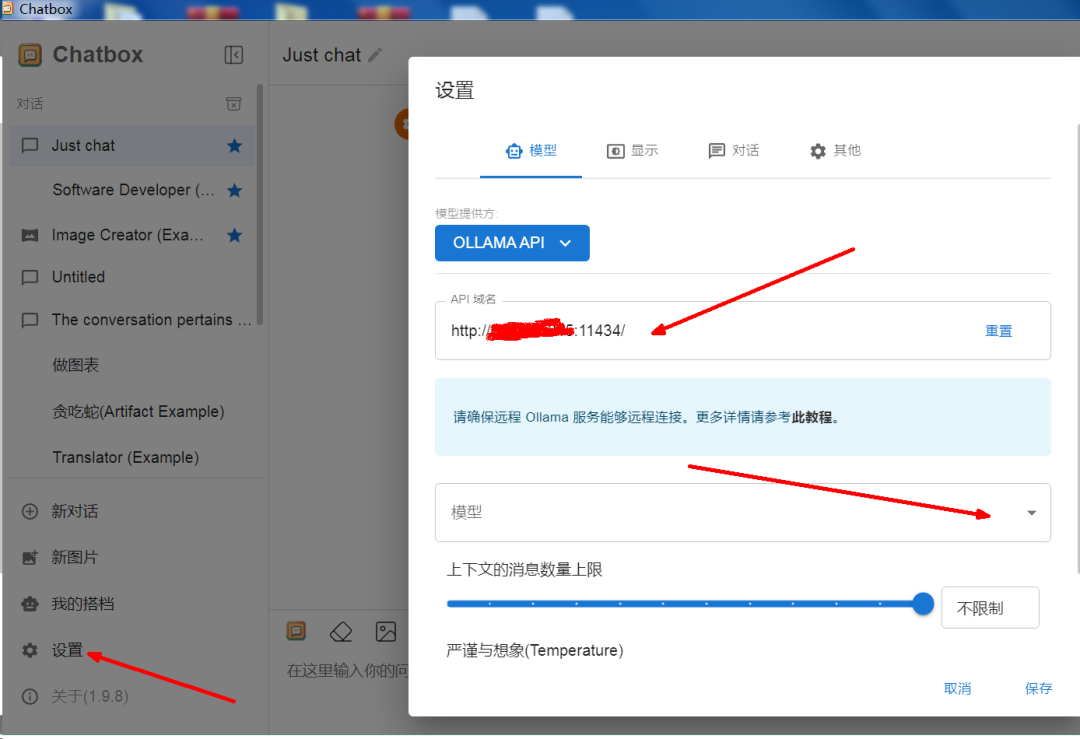Click the image icon beside Image Creator
The height and width of the screenshot is (739, 1080).
click(30, 236)
